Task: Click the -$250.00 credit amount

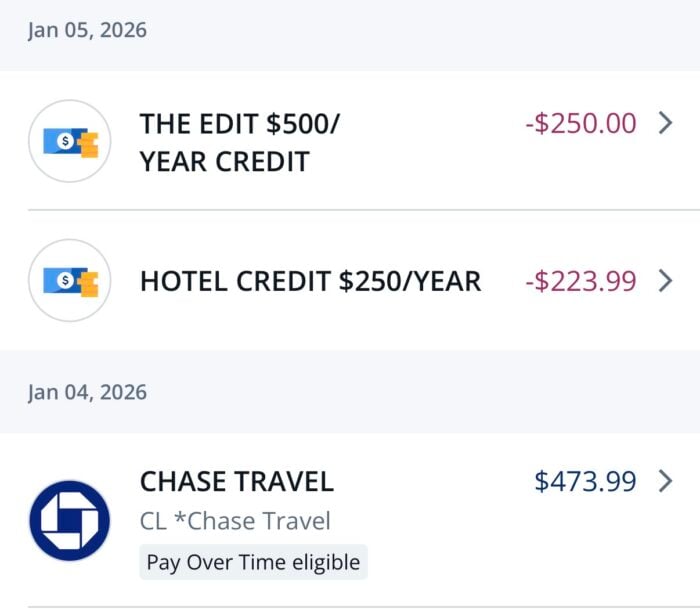Action: coord(580,123)
